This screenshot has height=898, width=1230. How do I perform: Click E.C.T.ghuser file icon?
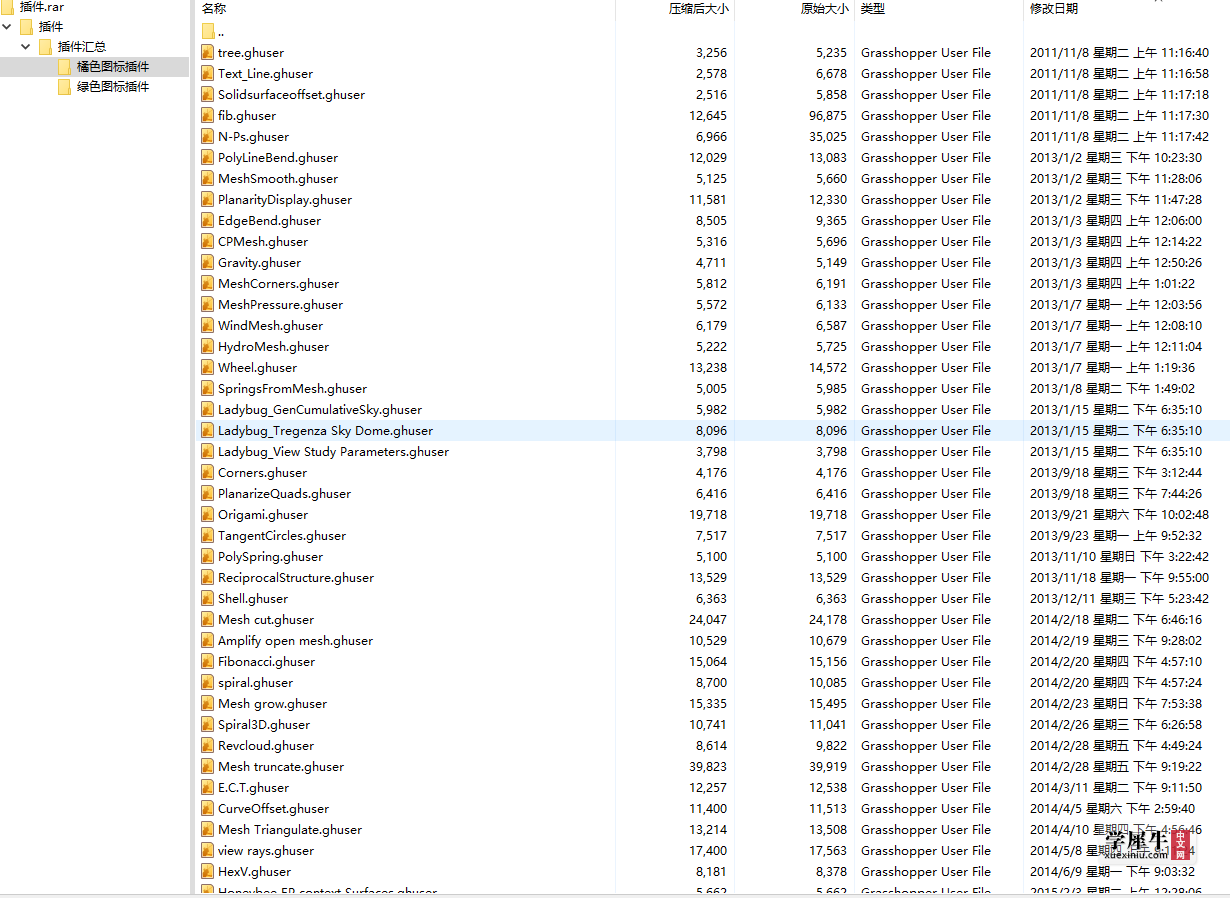click(x=208, y=787)
